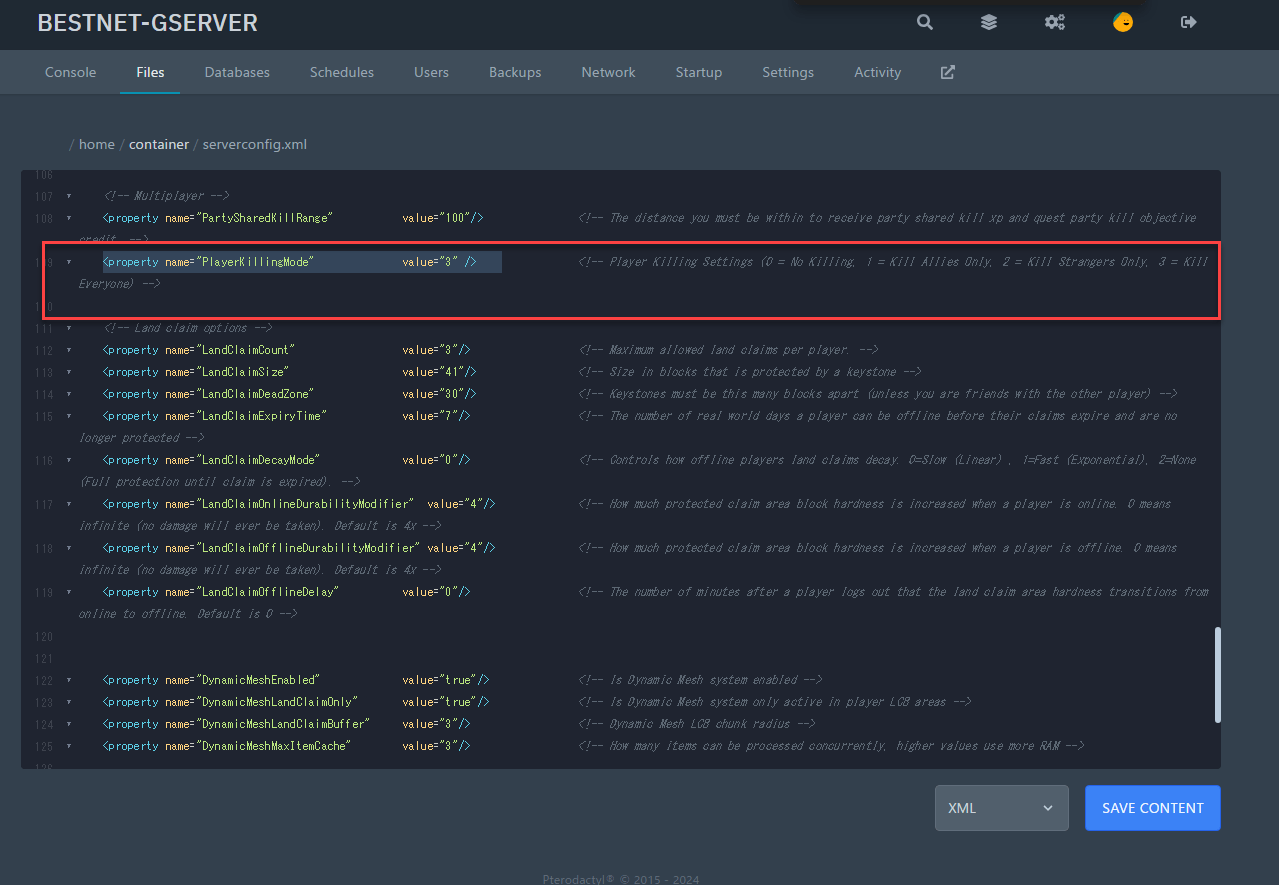This screenshot has height=885, width=1279.
Task: Open the external link icon tab
Action: tap(948, 72)
